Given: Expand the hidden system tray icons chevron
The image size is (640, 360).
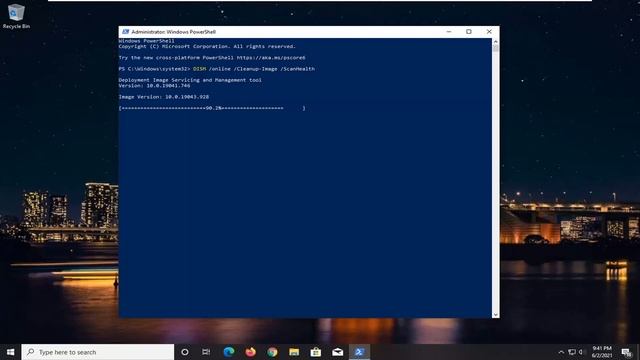Looking at the screenshot, I should tap(561, 352).
